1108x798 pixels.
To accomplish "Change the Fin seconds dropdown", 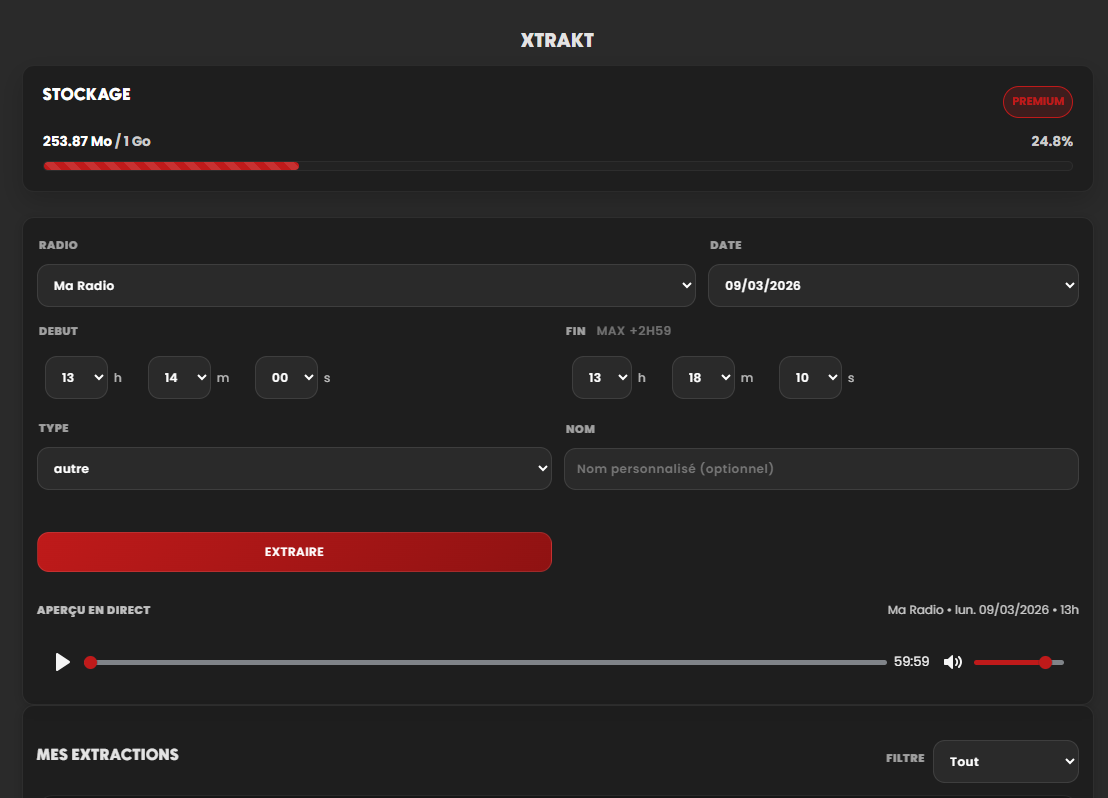I will (x=810, y=378).
